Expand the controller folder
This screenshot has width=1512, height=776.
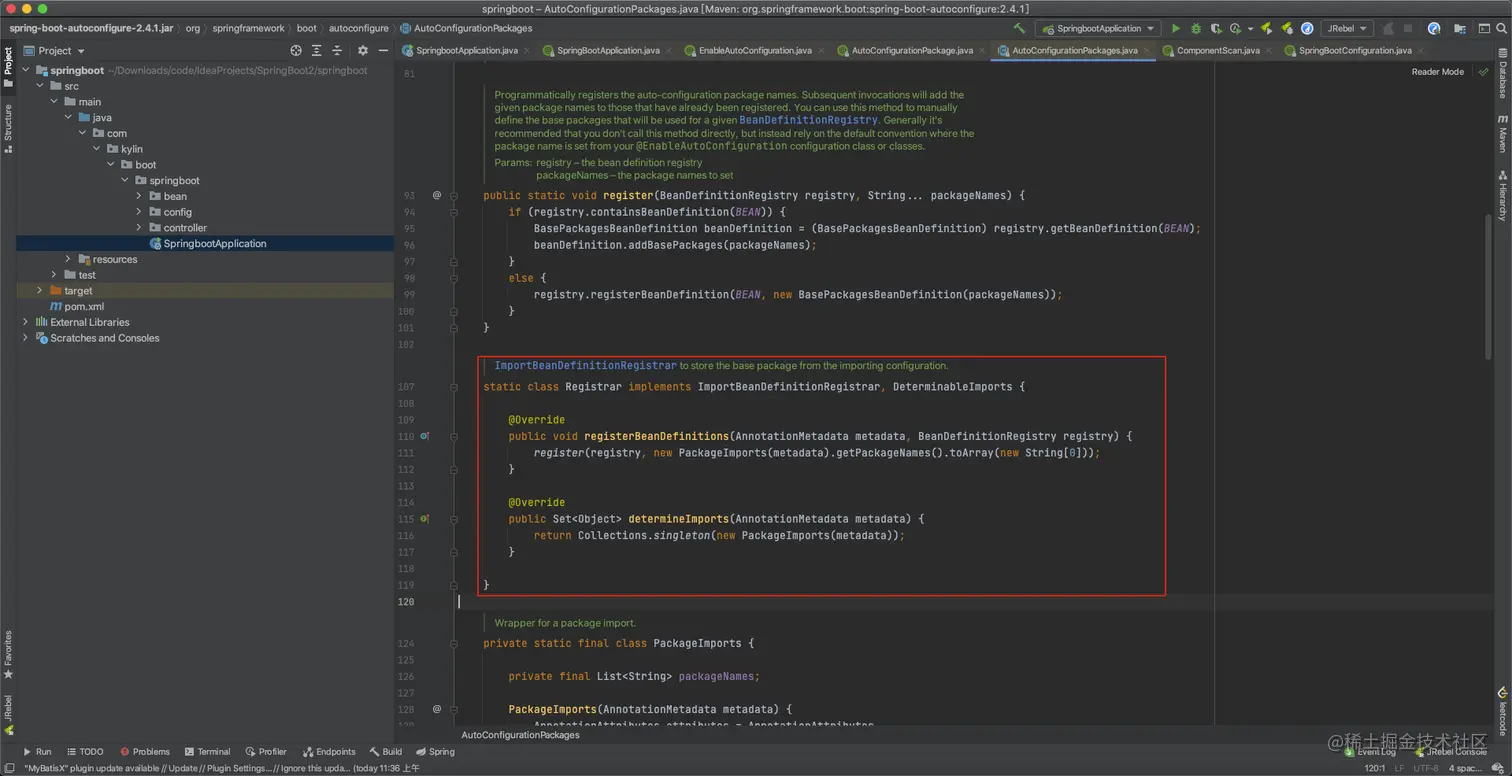139,228
